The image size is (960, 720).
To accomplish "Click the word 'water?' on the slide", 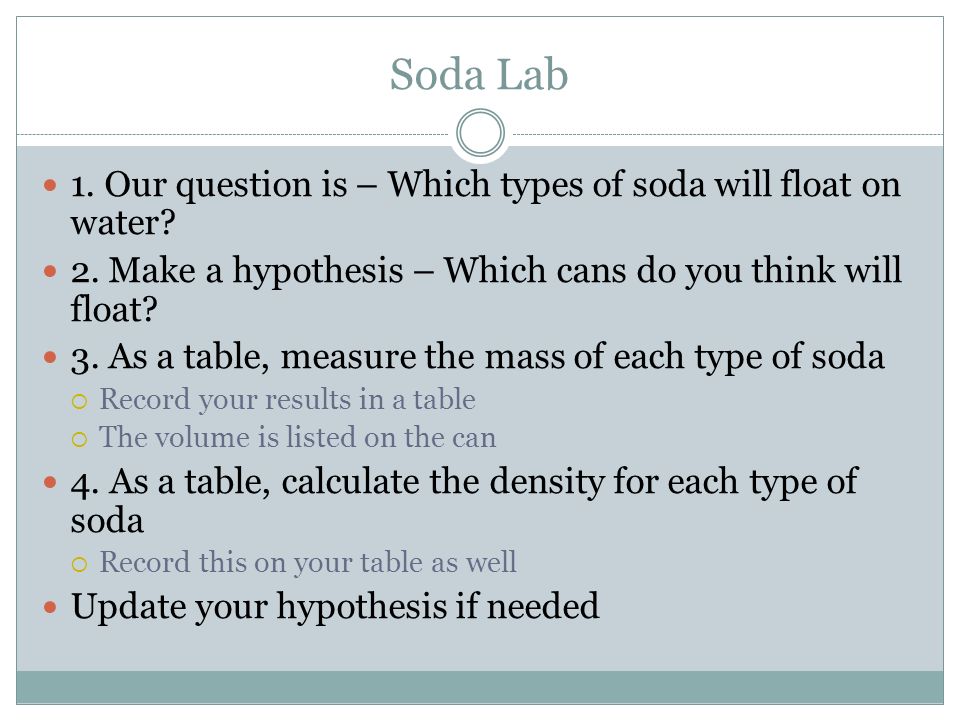I will click(123, 223).
